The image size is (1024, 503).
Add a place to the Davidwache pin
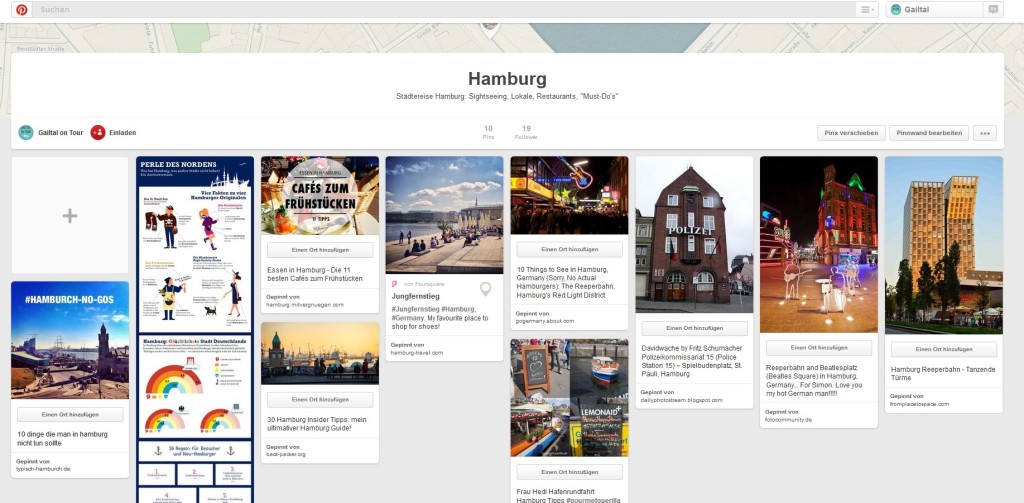click(694, 328)
